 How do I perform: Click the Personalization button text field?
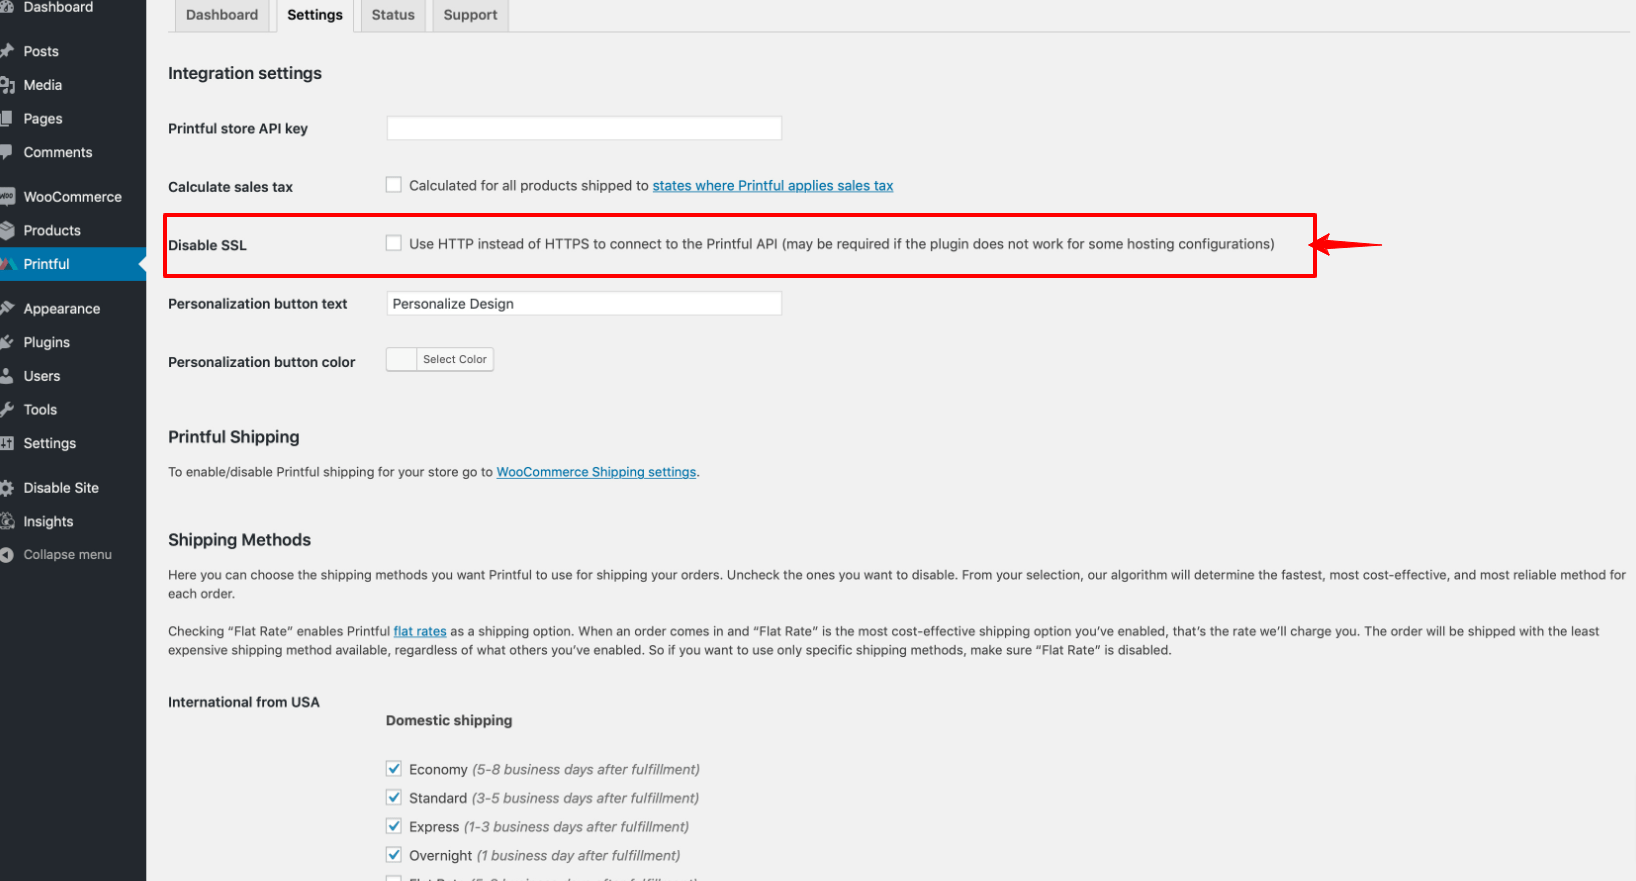click(584, 304)
